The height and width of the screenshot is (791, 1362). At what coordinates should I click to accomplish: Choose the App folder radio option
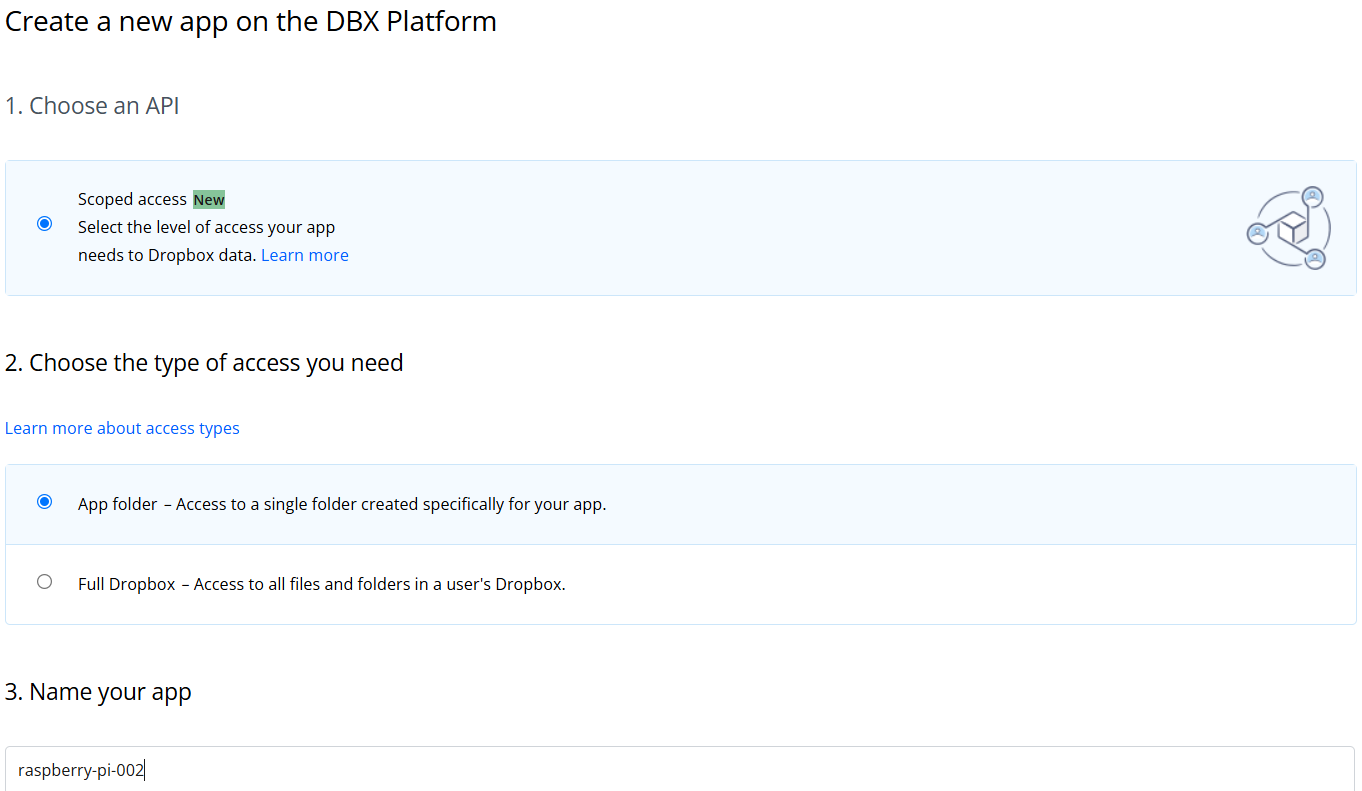click(44, 502)
